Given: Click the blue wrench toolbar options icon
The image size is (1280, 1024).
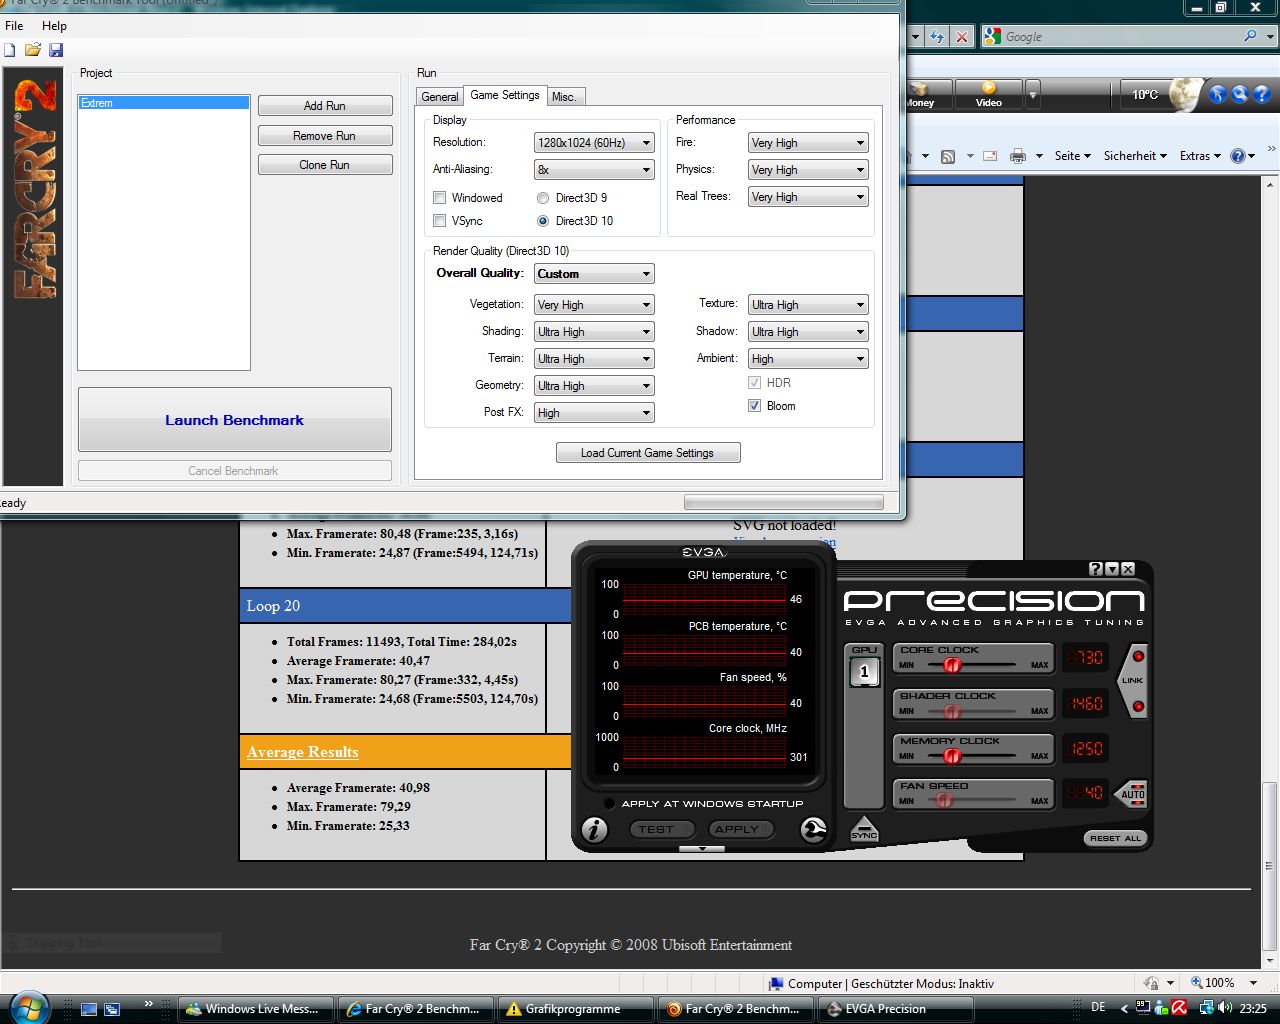Looking at the screenshot, I should [1240, 95].
